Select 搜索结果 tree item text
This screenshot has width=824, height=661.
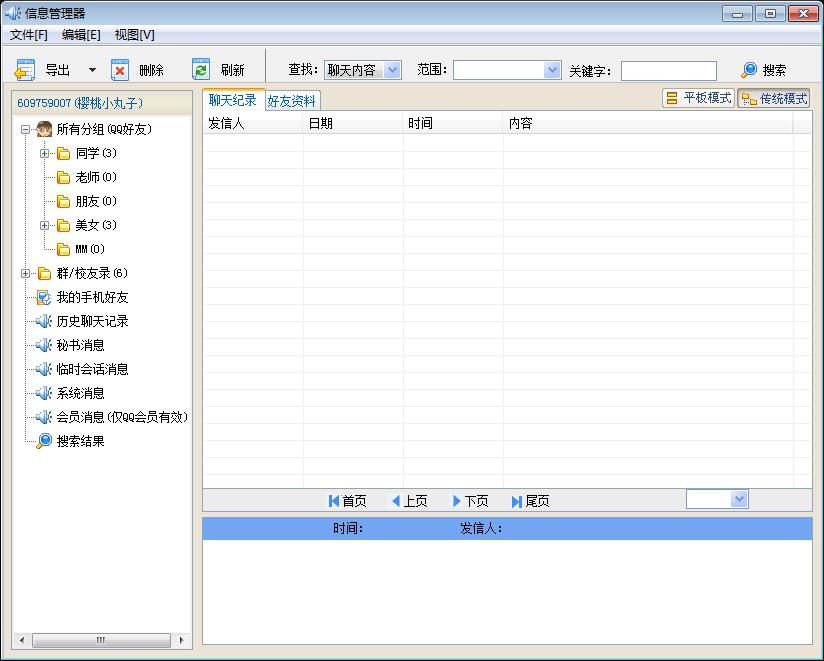(80, 441)
